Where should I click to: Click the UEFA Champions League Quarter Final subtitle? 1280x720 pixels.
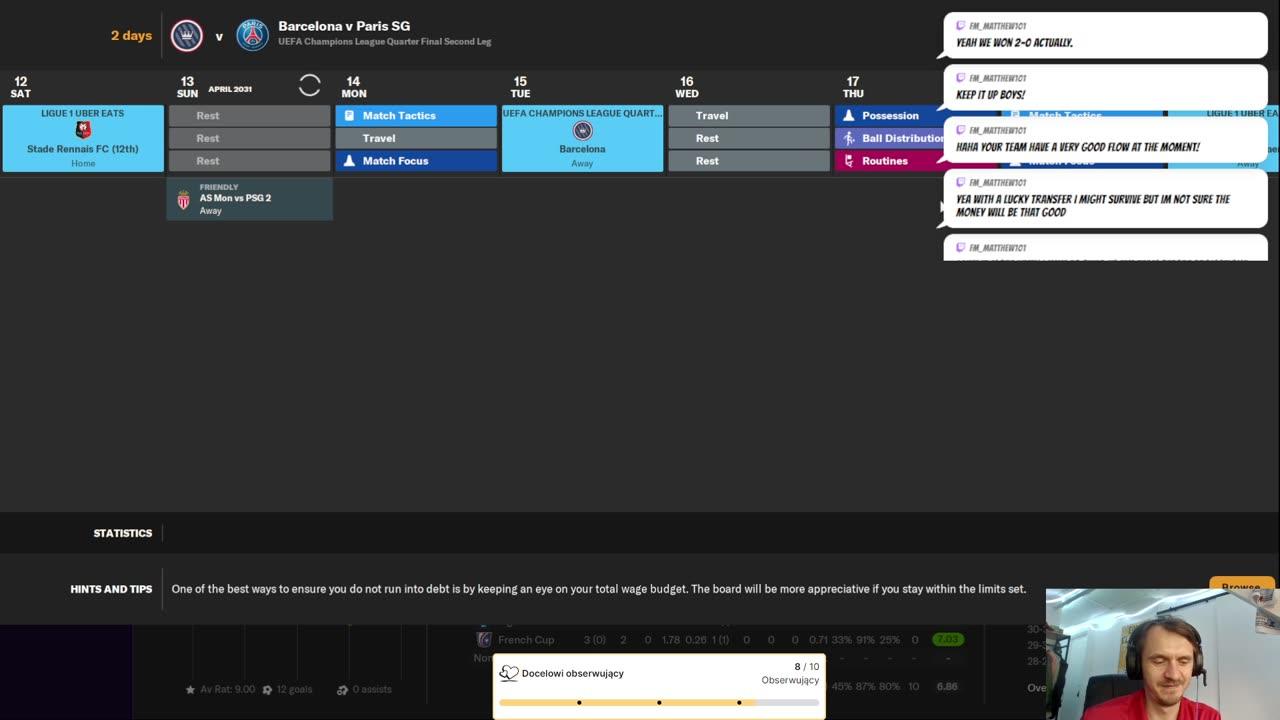tap(385, 42)
